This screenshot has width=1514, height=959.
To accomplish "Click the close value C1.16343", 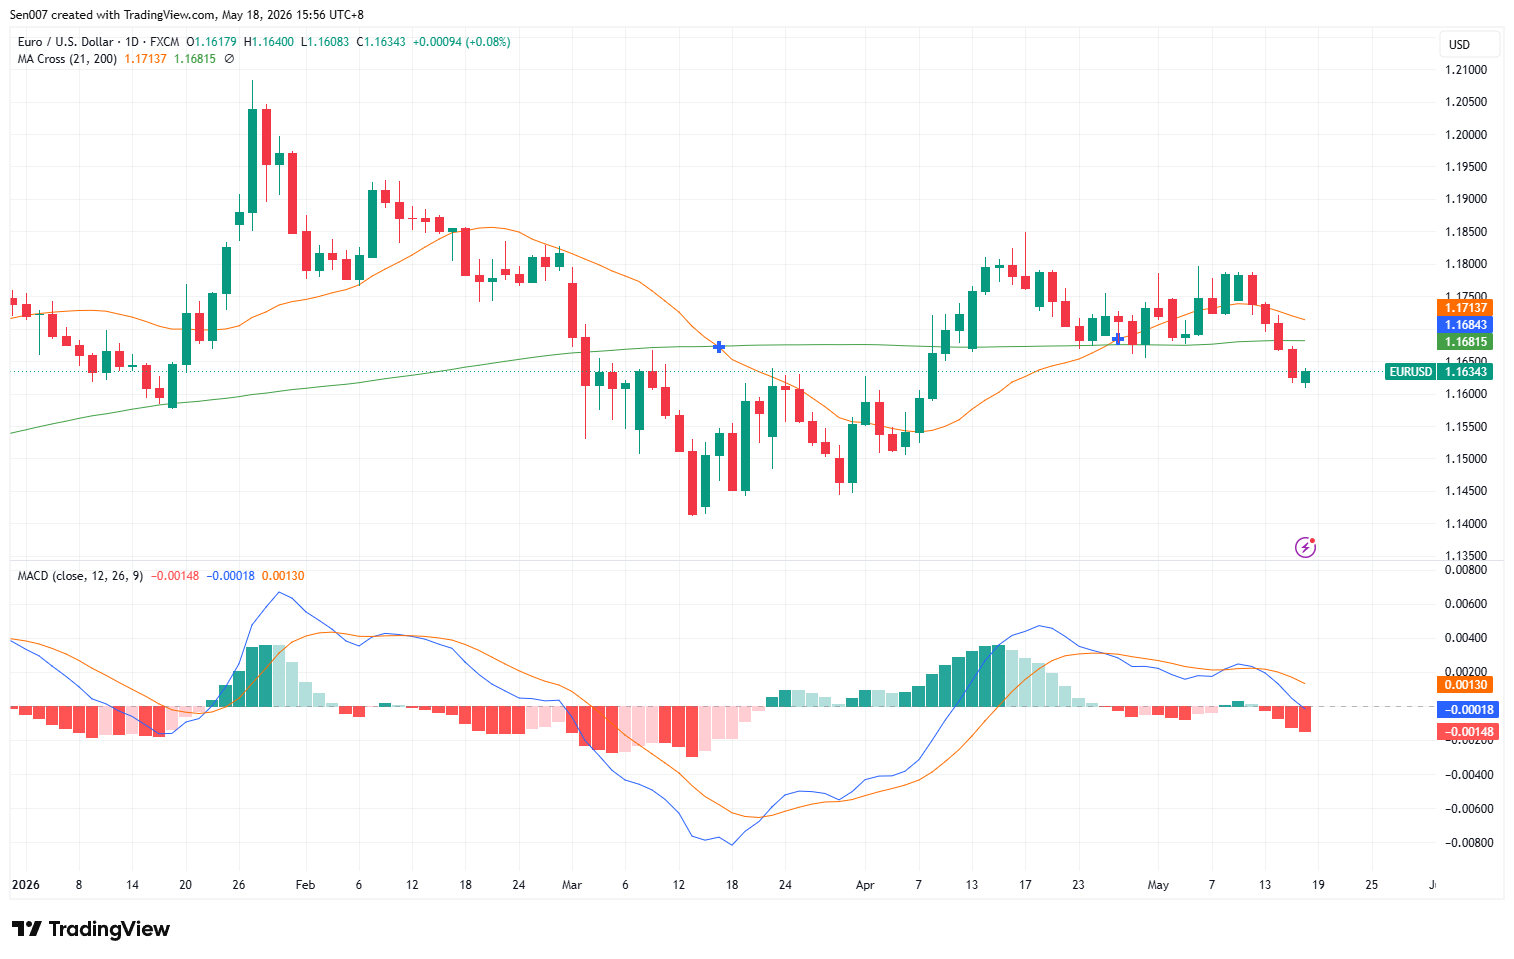I will [x=381, y=42].
